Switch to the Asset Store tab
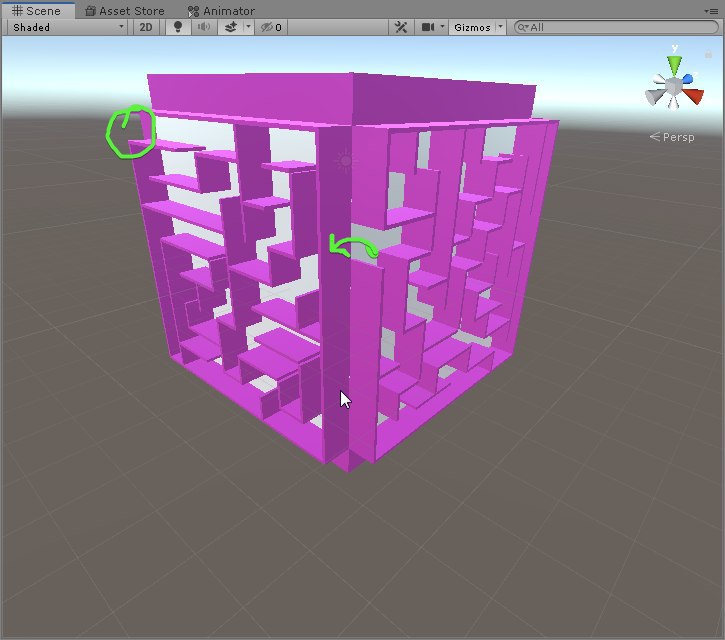 point(125,11)
